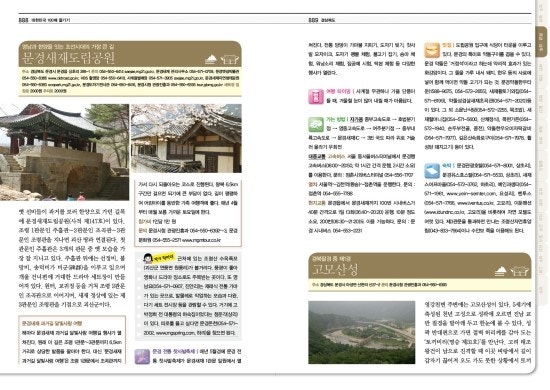550x390 pixels.
Task: Click the pink travel-season icon
Action: 316,96
